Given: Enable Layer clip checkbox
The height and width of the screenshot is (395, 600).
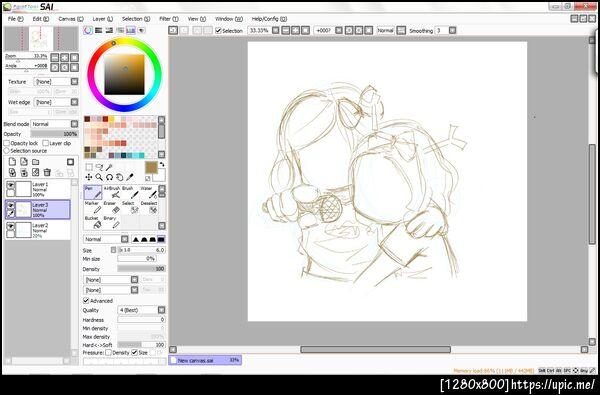Looking at the screenshot, I should [x=46, y=143].
